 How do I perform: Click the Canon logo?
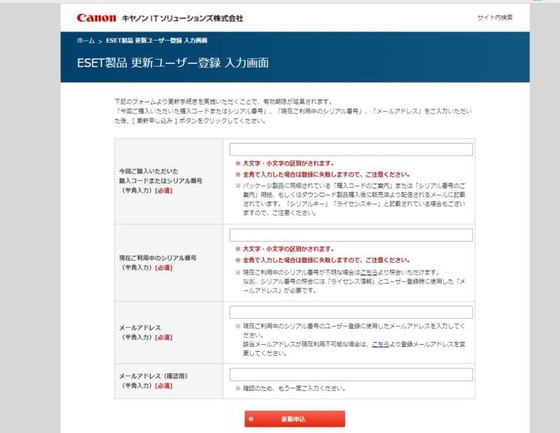96,18
